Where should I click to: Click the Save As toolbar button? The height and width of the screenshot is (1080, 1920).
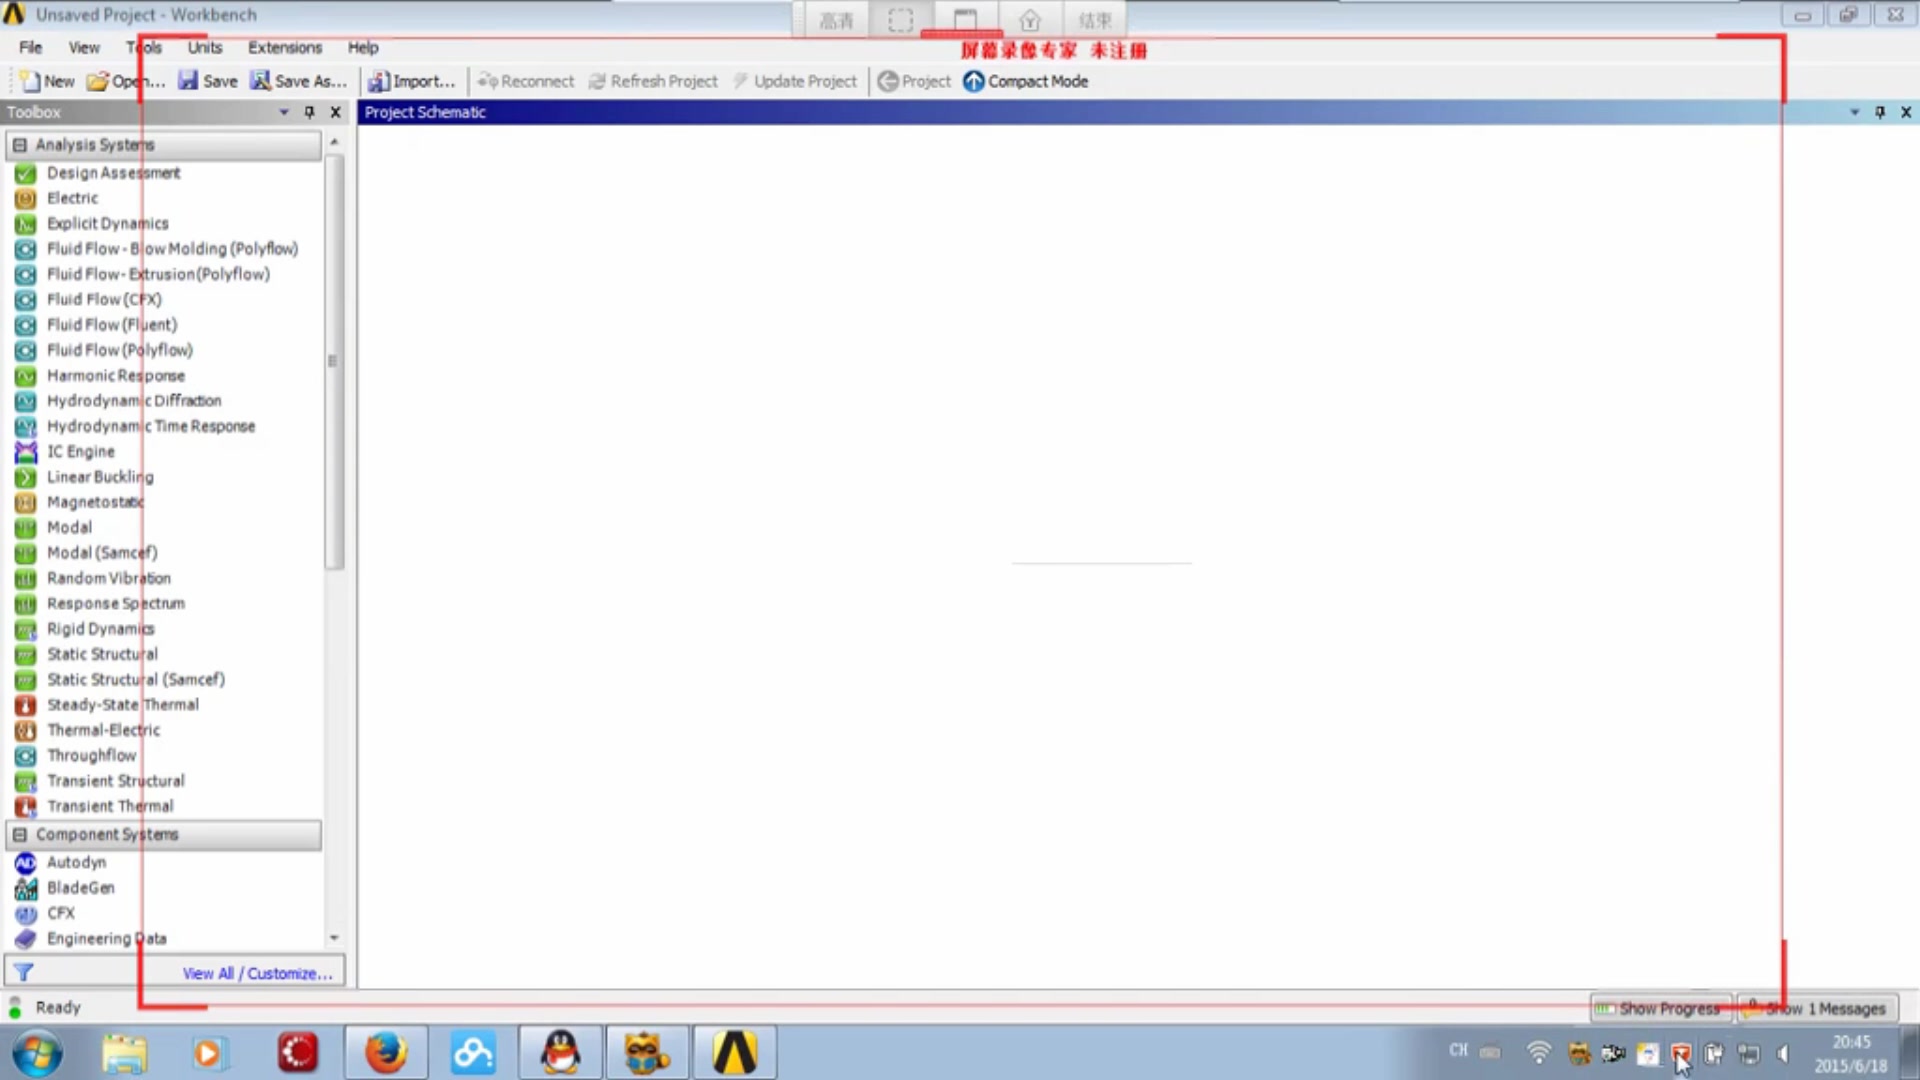[295, 80]
